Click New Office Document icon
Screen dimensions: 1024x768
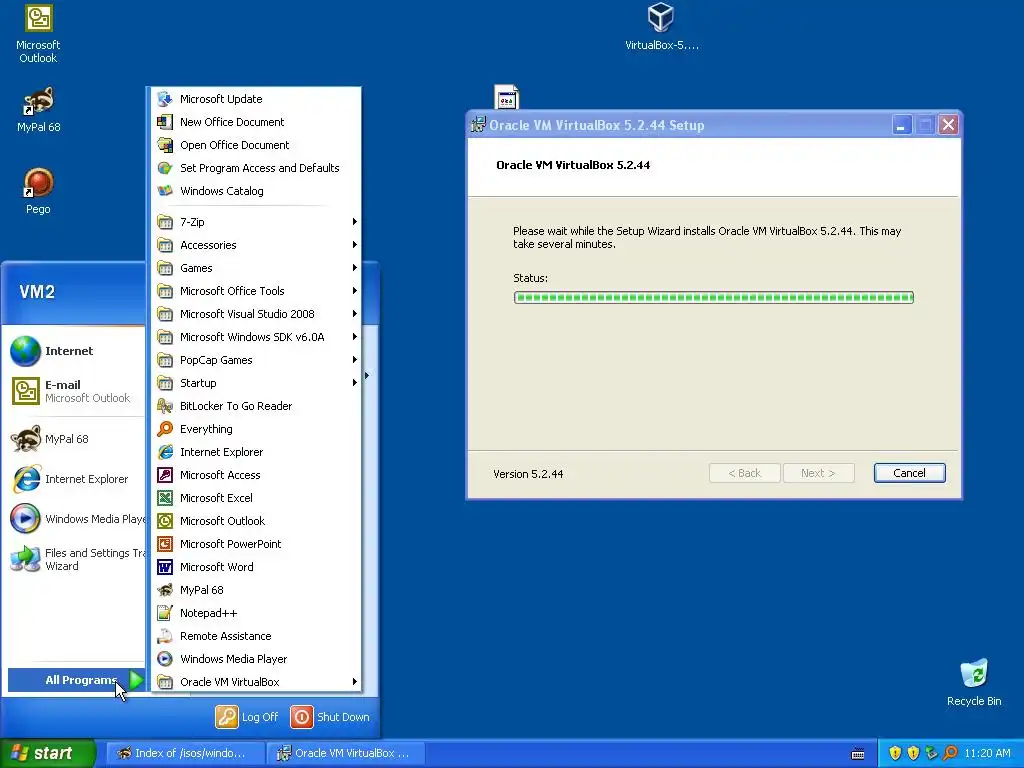click(165, 121)
